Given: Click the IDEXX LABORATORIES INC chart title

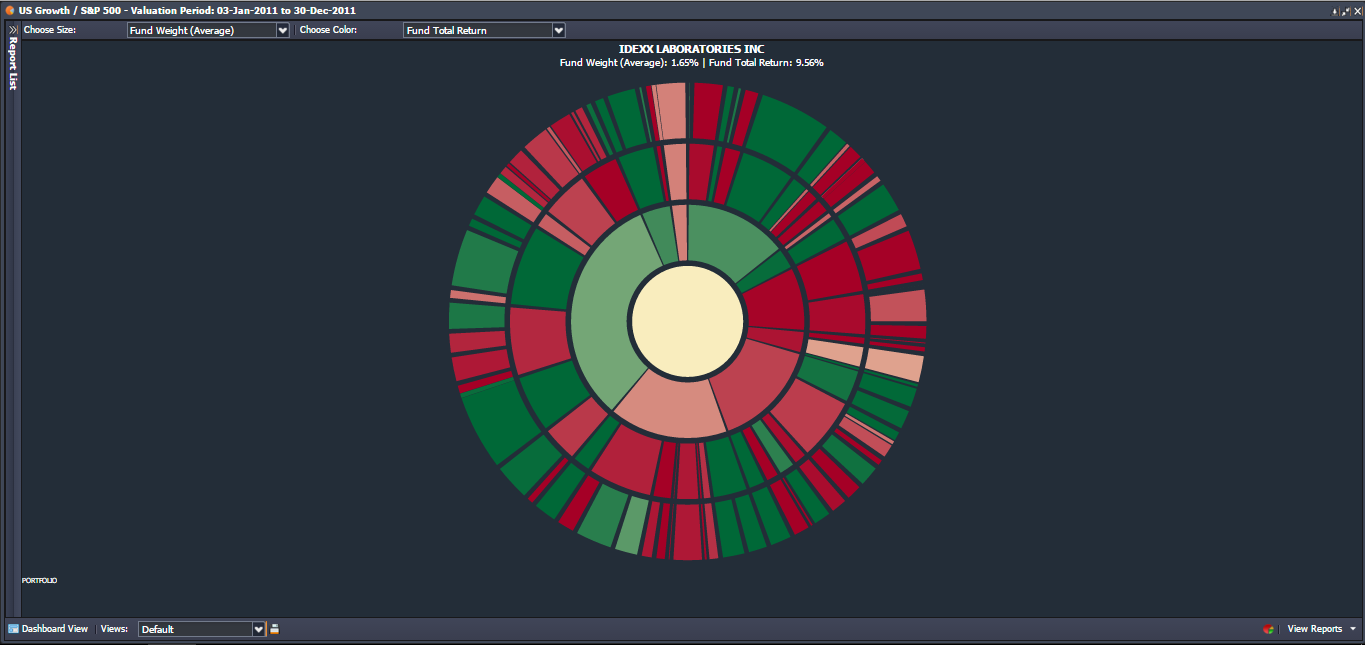Looking at the screenshot, I should pos(691,49).
